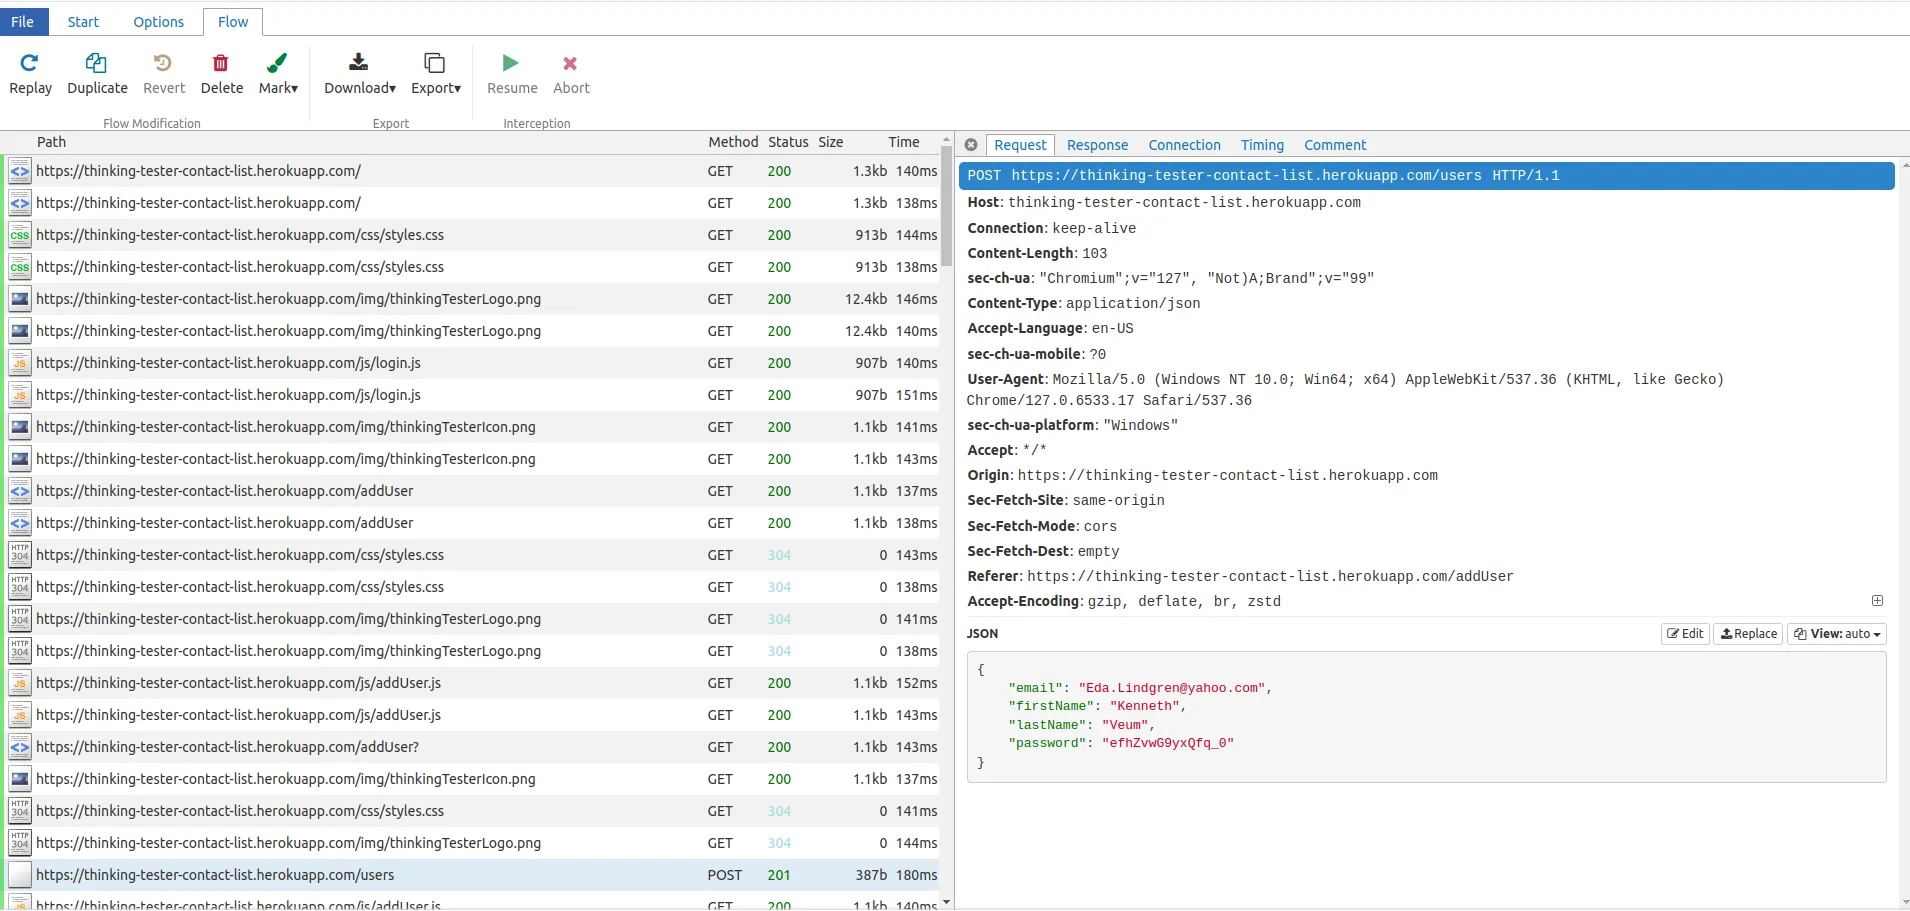
Task: Click scroll down arrow of flow list
Action: pyautogui.click(x=946, y=903)
